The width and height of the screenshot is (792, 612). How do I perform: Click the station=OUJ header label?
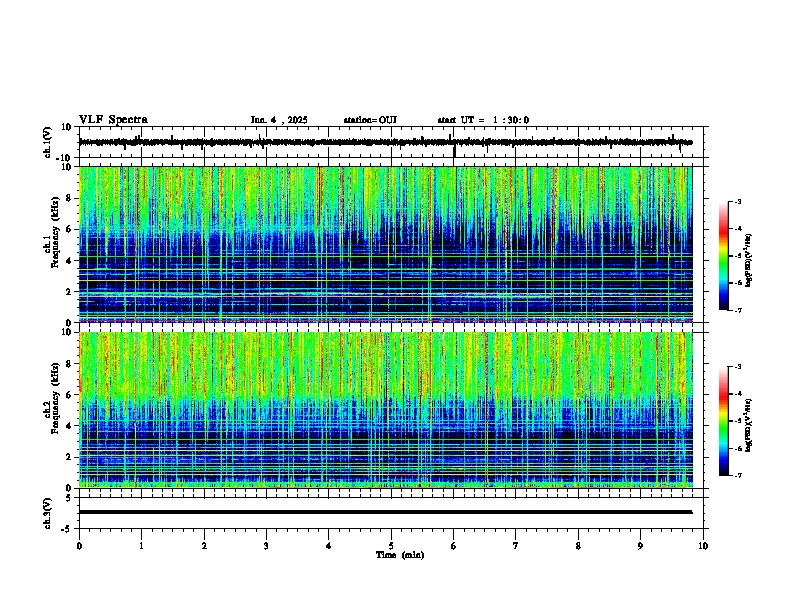(x=370, y=120)
